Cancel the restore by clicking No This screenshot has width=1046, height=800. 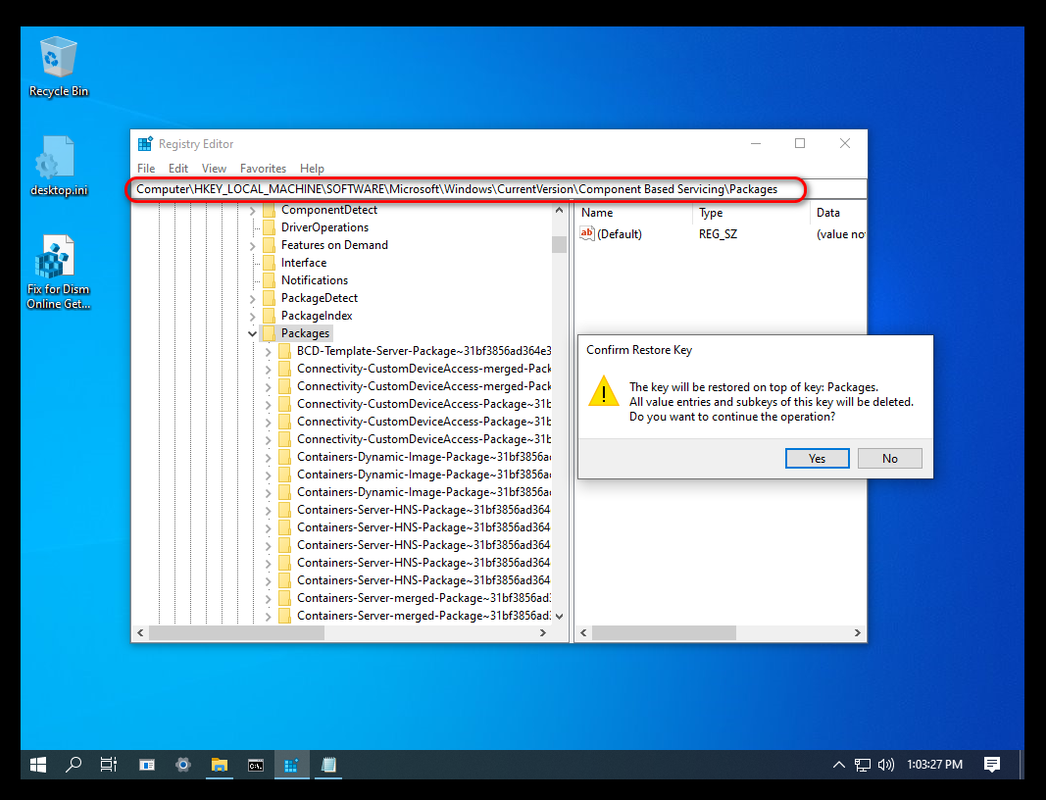coord(890,458)
